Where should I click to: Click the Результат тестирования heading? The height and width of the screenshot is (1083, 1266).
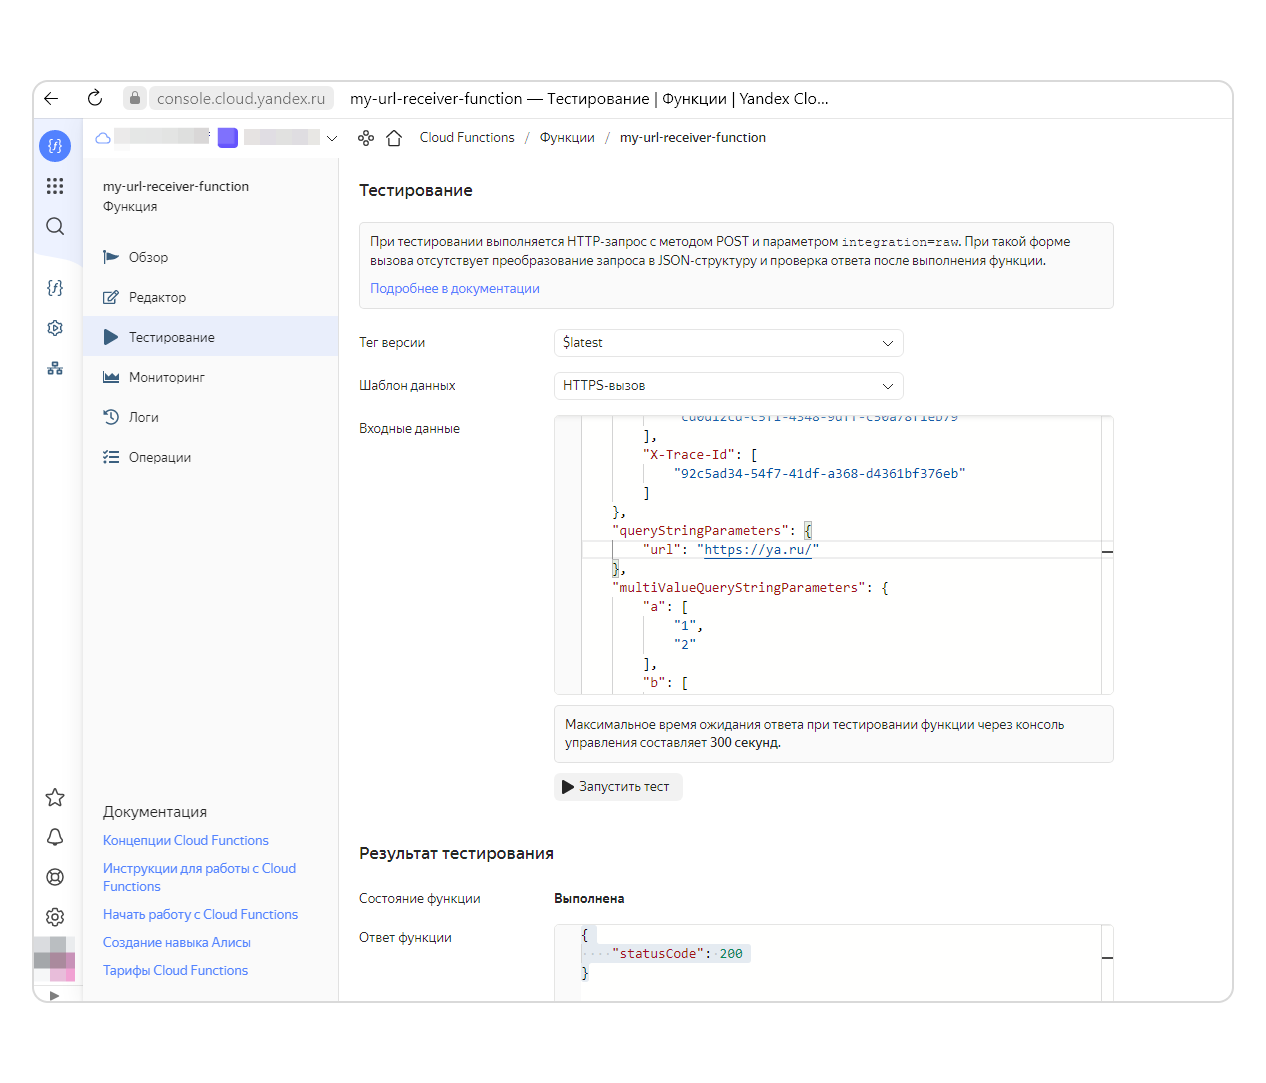456,854
